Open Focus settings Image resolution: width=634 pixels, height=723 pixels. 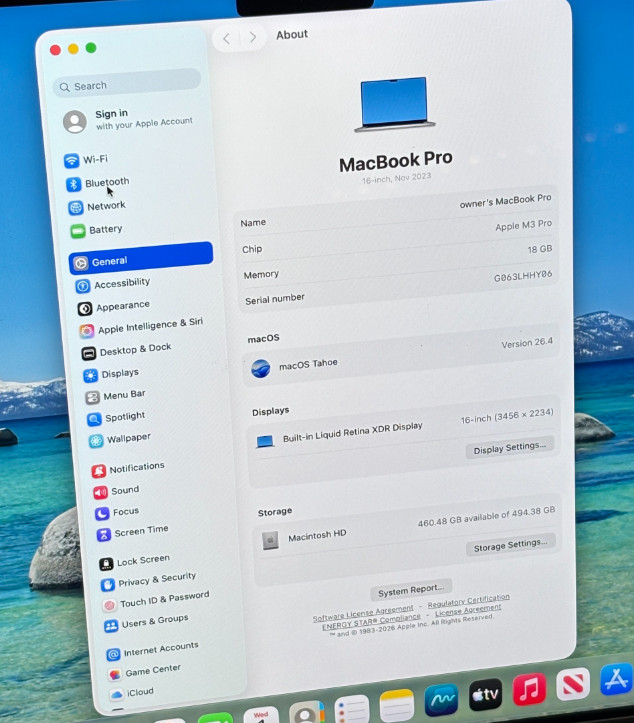click(x=117, y=512)
